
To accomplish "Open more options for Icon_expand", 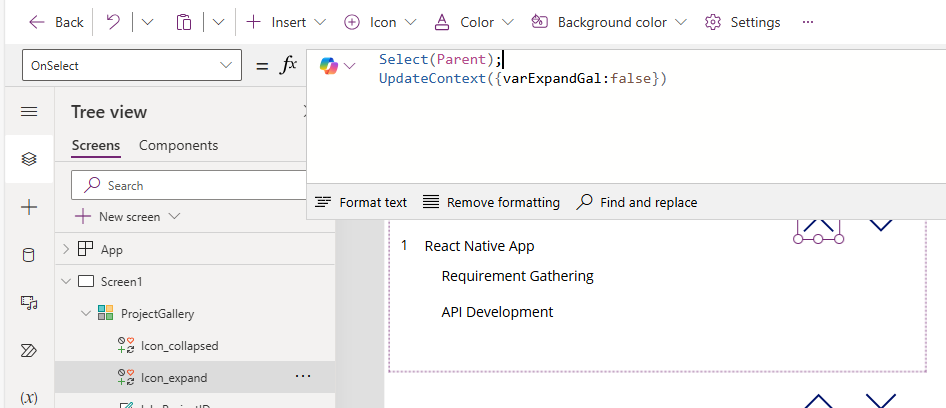I will coord(302,377).
